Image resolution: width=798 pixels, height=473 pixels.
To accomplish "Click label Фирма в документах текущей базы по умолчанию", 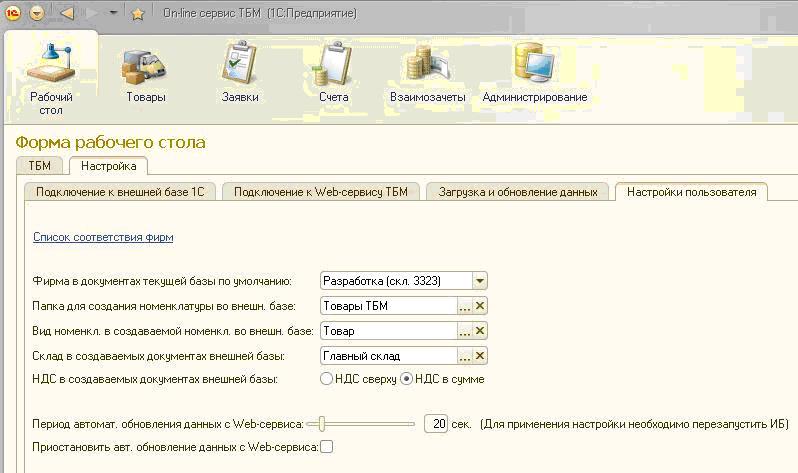I will pos(162,281).
